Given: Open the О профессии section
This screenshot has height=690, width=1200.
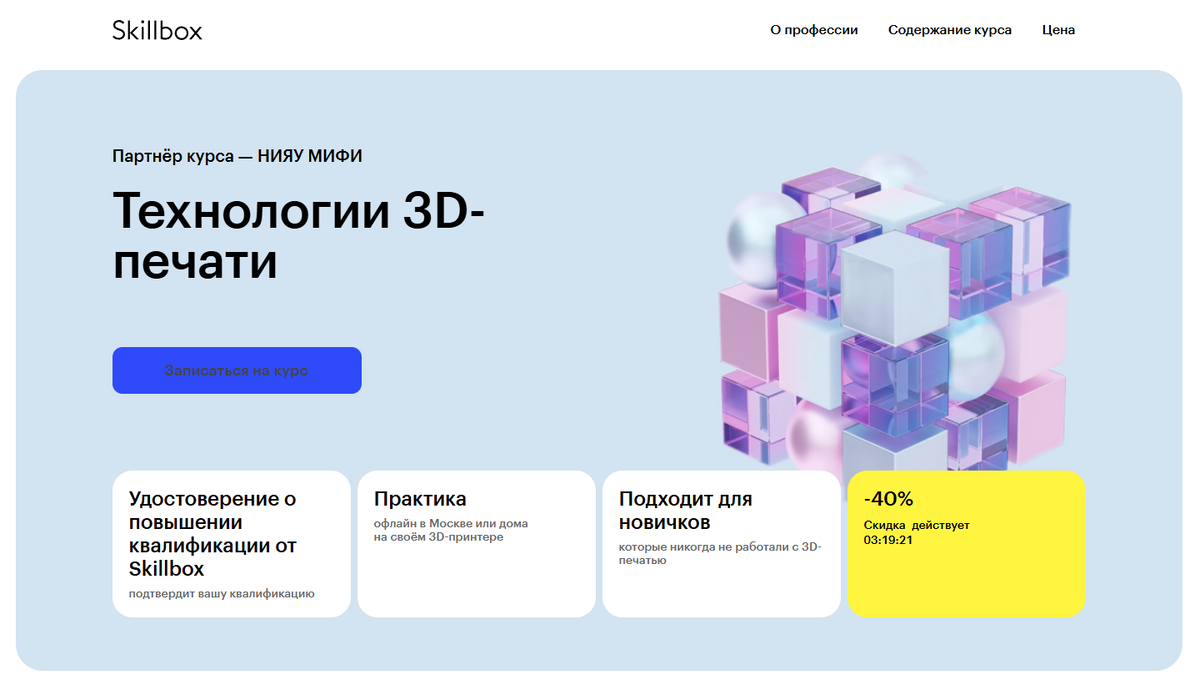Looking at the screenshot, I should (814, 30).
